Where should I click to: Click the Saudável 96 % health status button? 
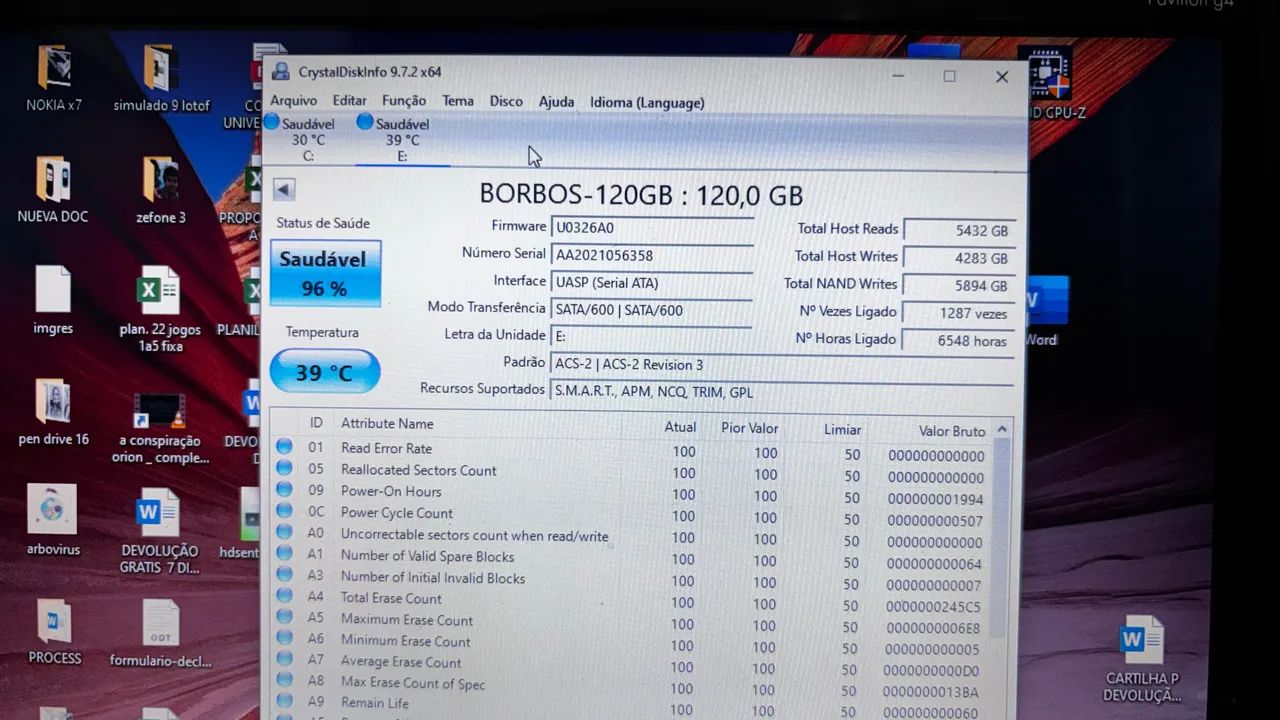point(325,273)
